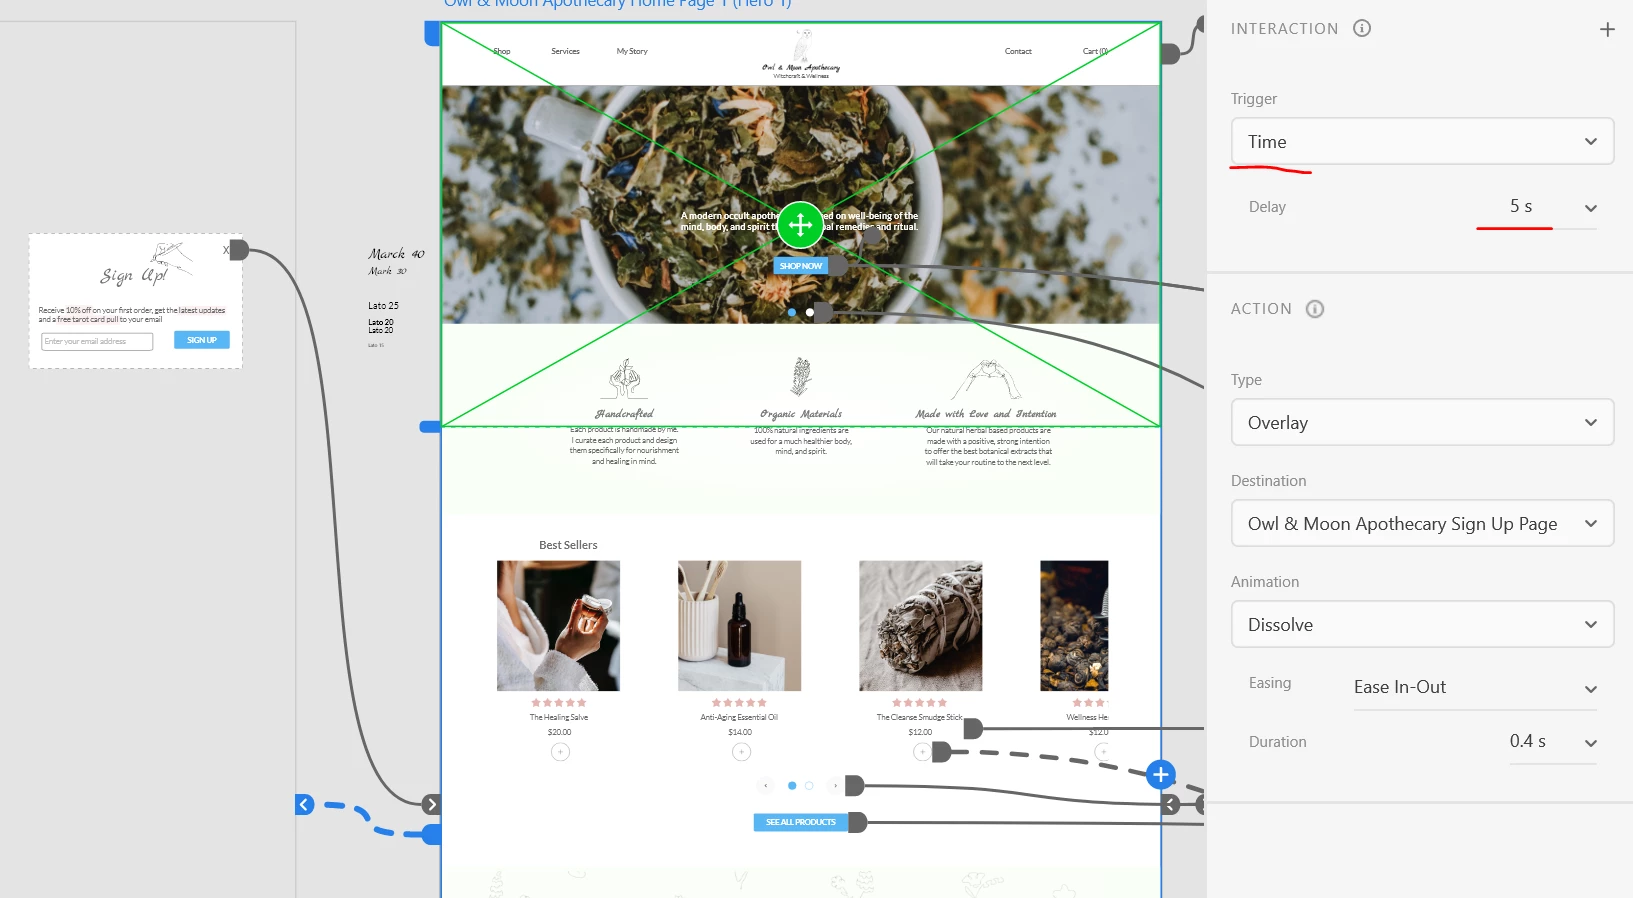Select second best sellers carousel dot

809,786
